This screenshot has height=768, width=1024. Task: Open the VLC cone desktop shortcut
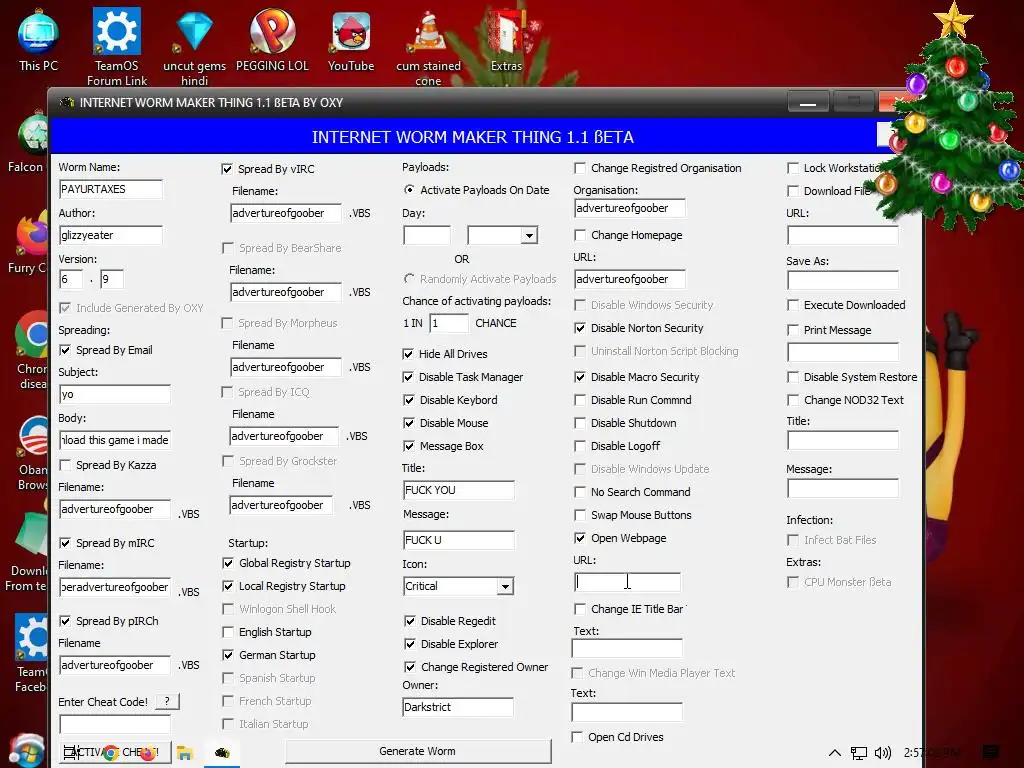[x=428, y=47]
